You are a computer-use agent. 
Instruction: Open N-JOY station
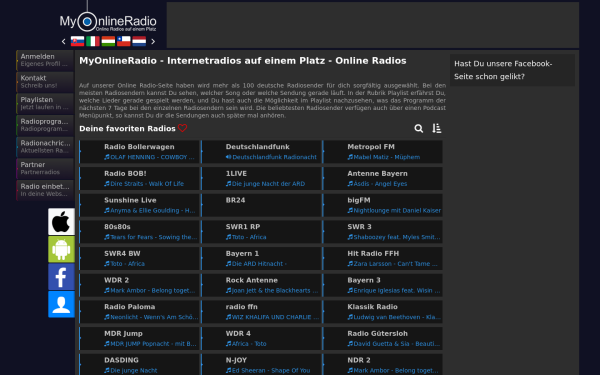coord(261,364)
